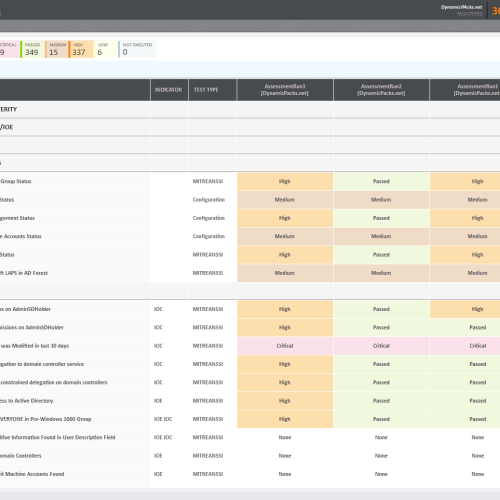Click MITREANSSI test type in LAPS row

[x=208, y=273]
